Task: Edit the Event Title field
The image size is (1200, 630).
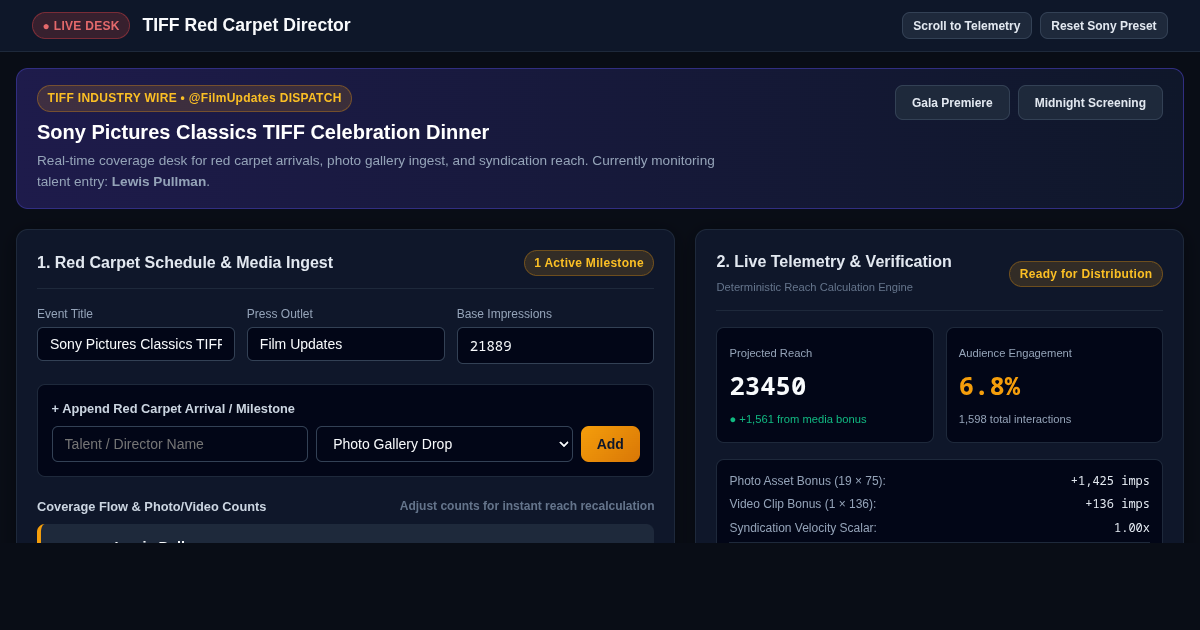Action: pyautogui.click(x=136, y=344)
